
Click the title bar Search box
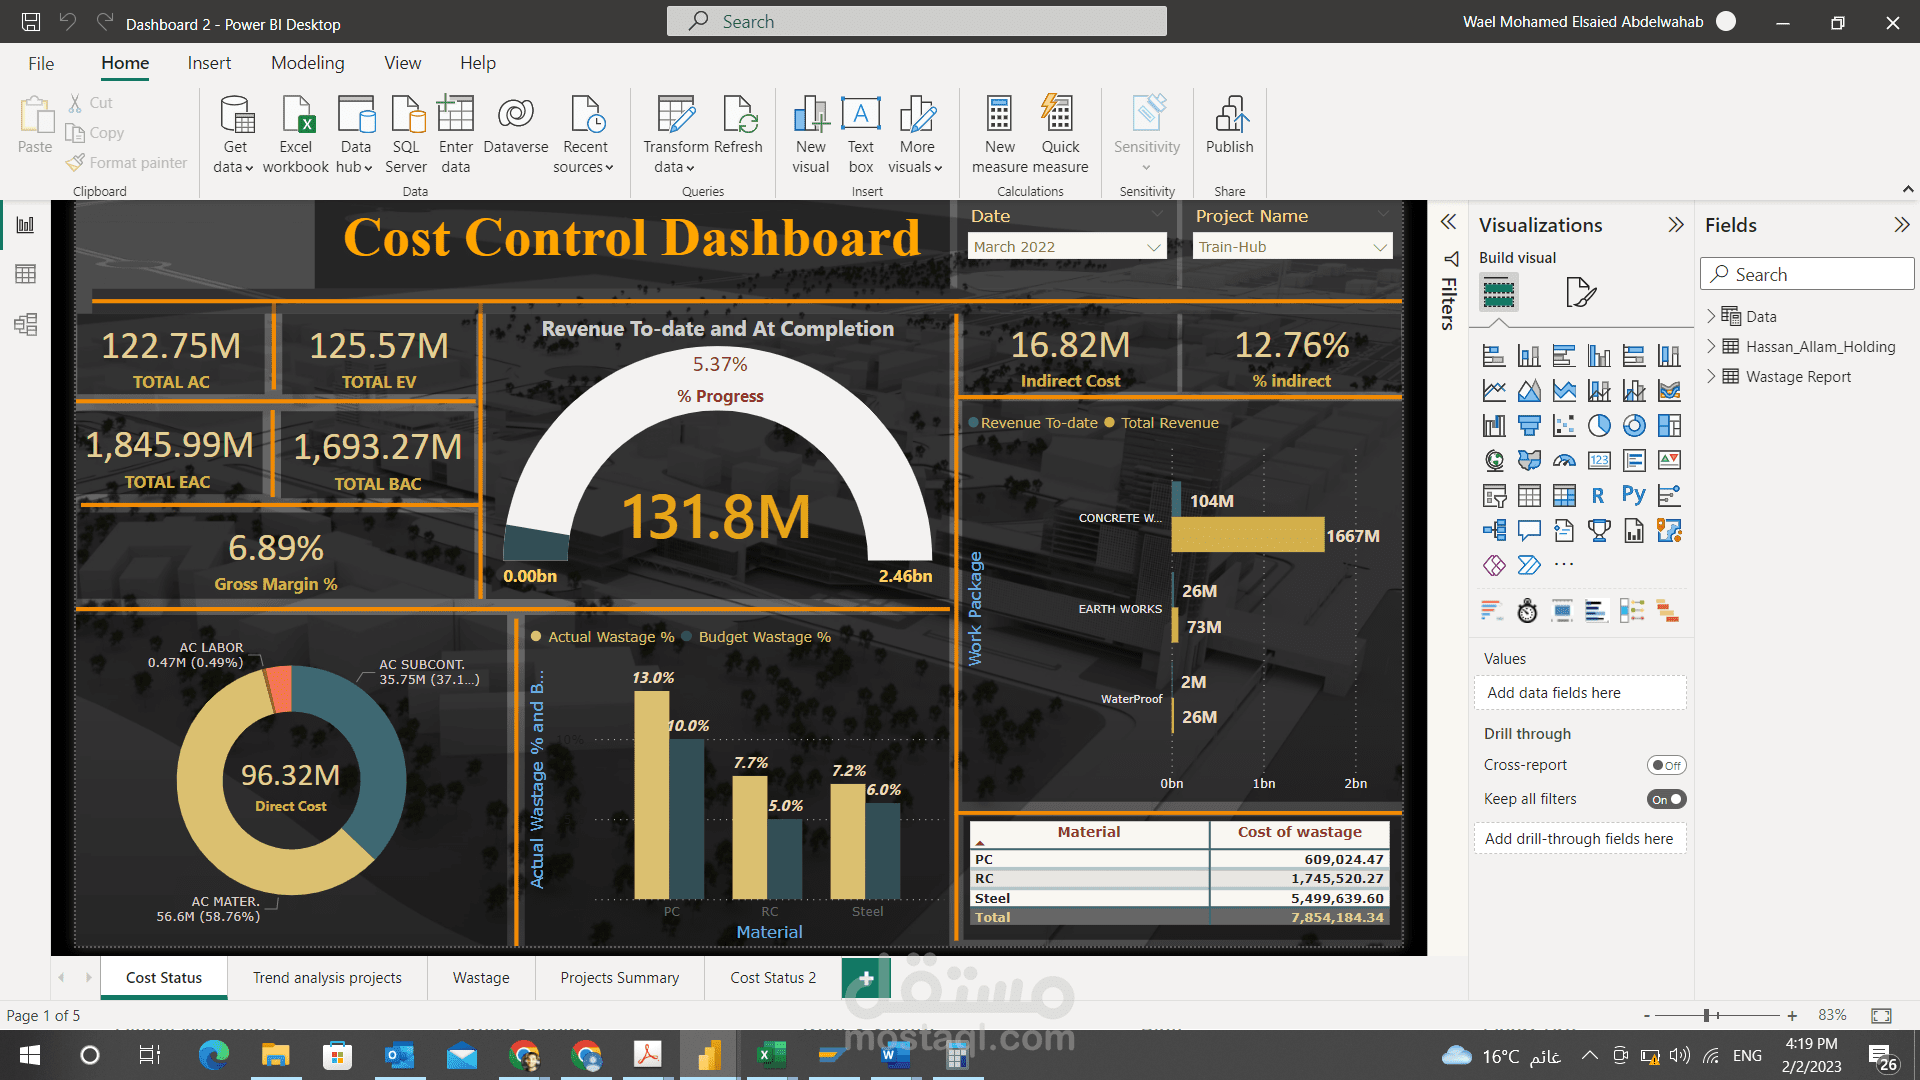(916, 21)
